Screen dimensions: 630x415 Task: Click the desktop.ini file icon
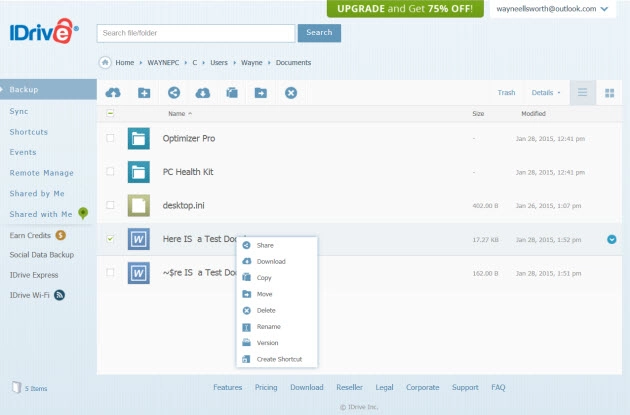click(x=139, y=205)
